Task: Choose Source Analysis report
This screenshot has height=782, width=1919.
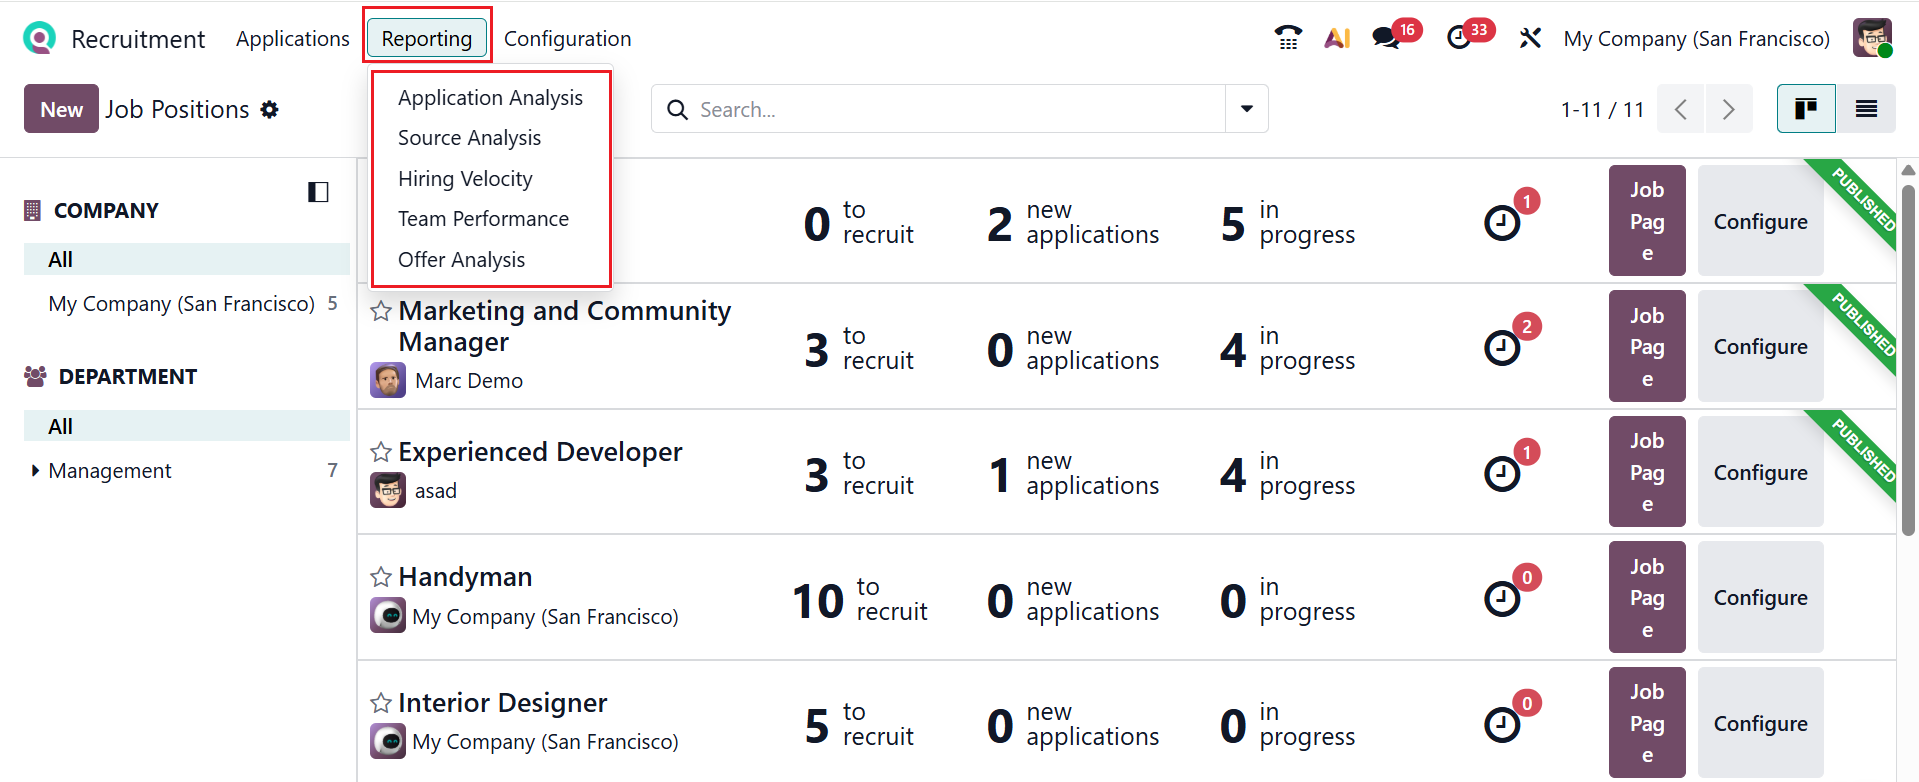Action: pos(469,138)
